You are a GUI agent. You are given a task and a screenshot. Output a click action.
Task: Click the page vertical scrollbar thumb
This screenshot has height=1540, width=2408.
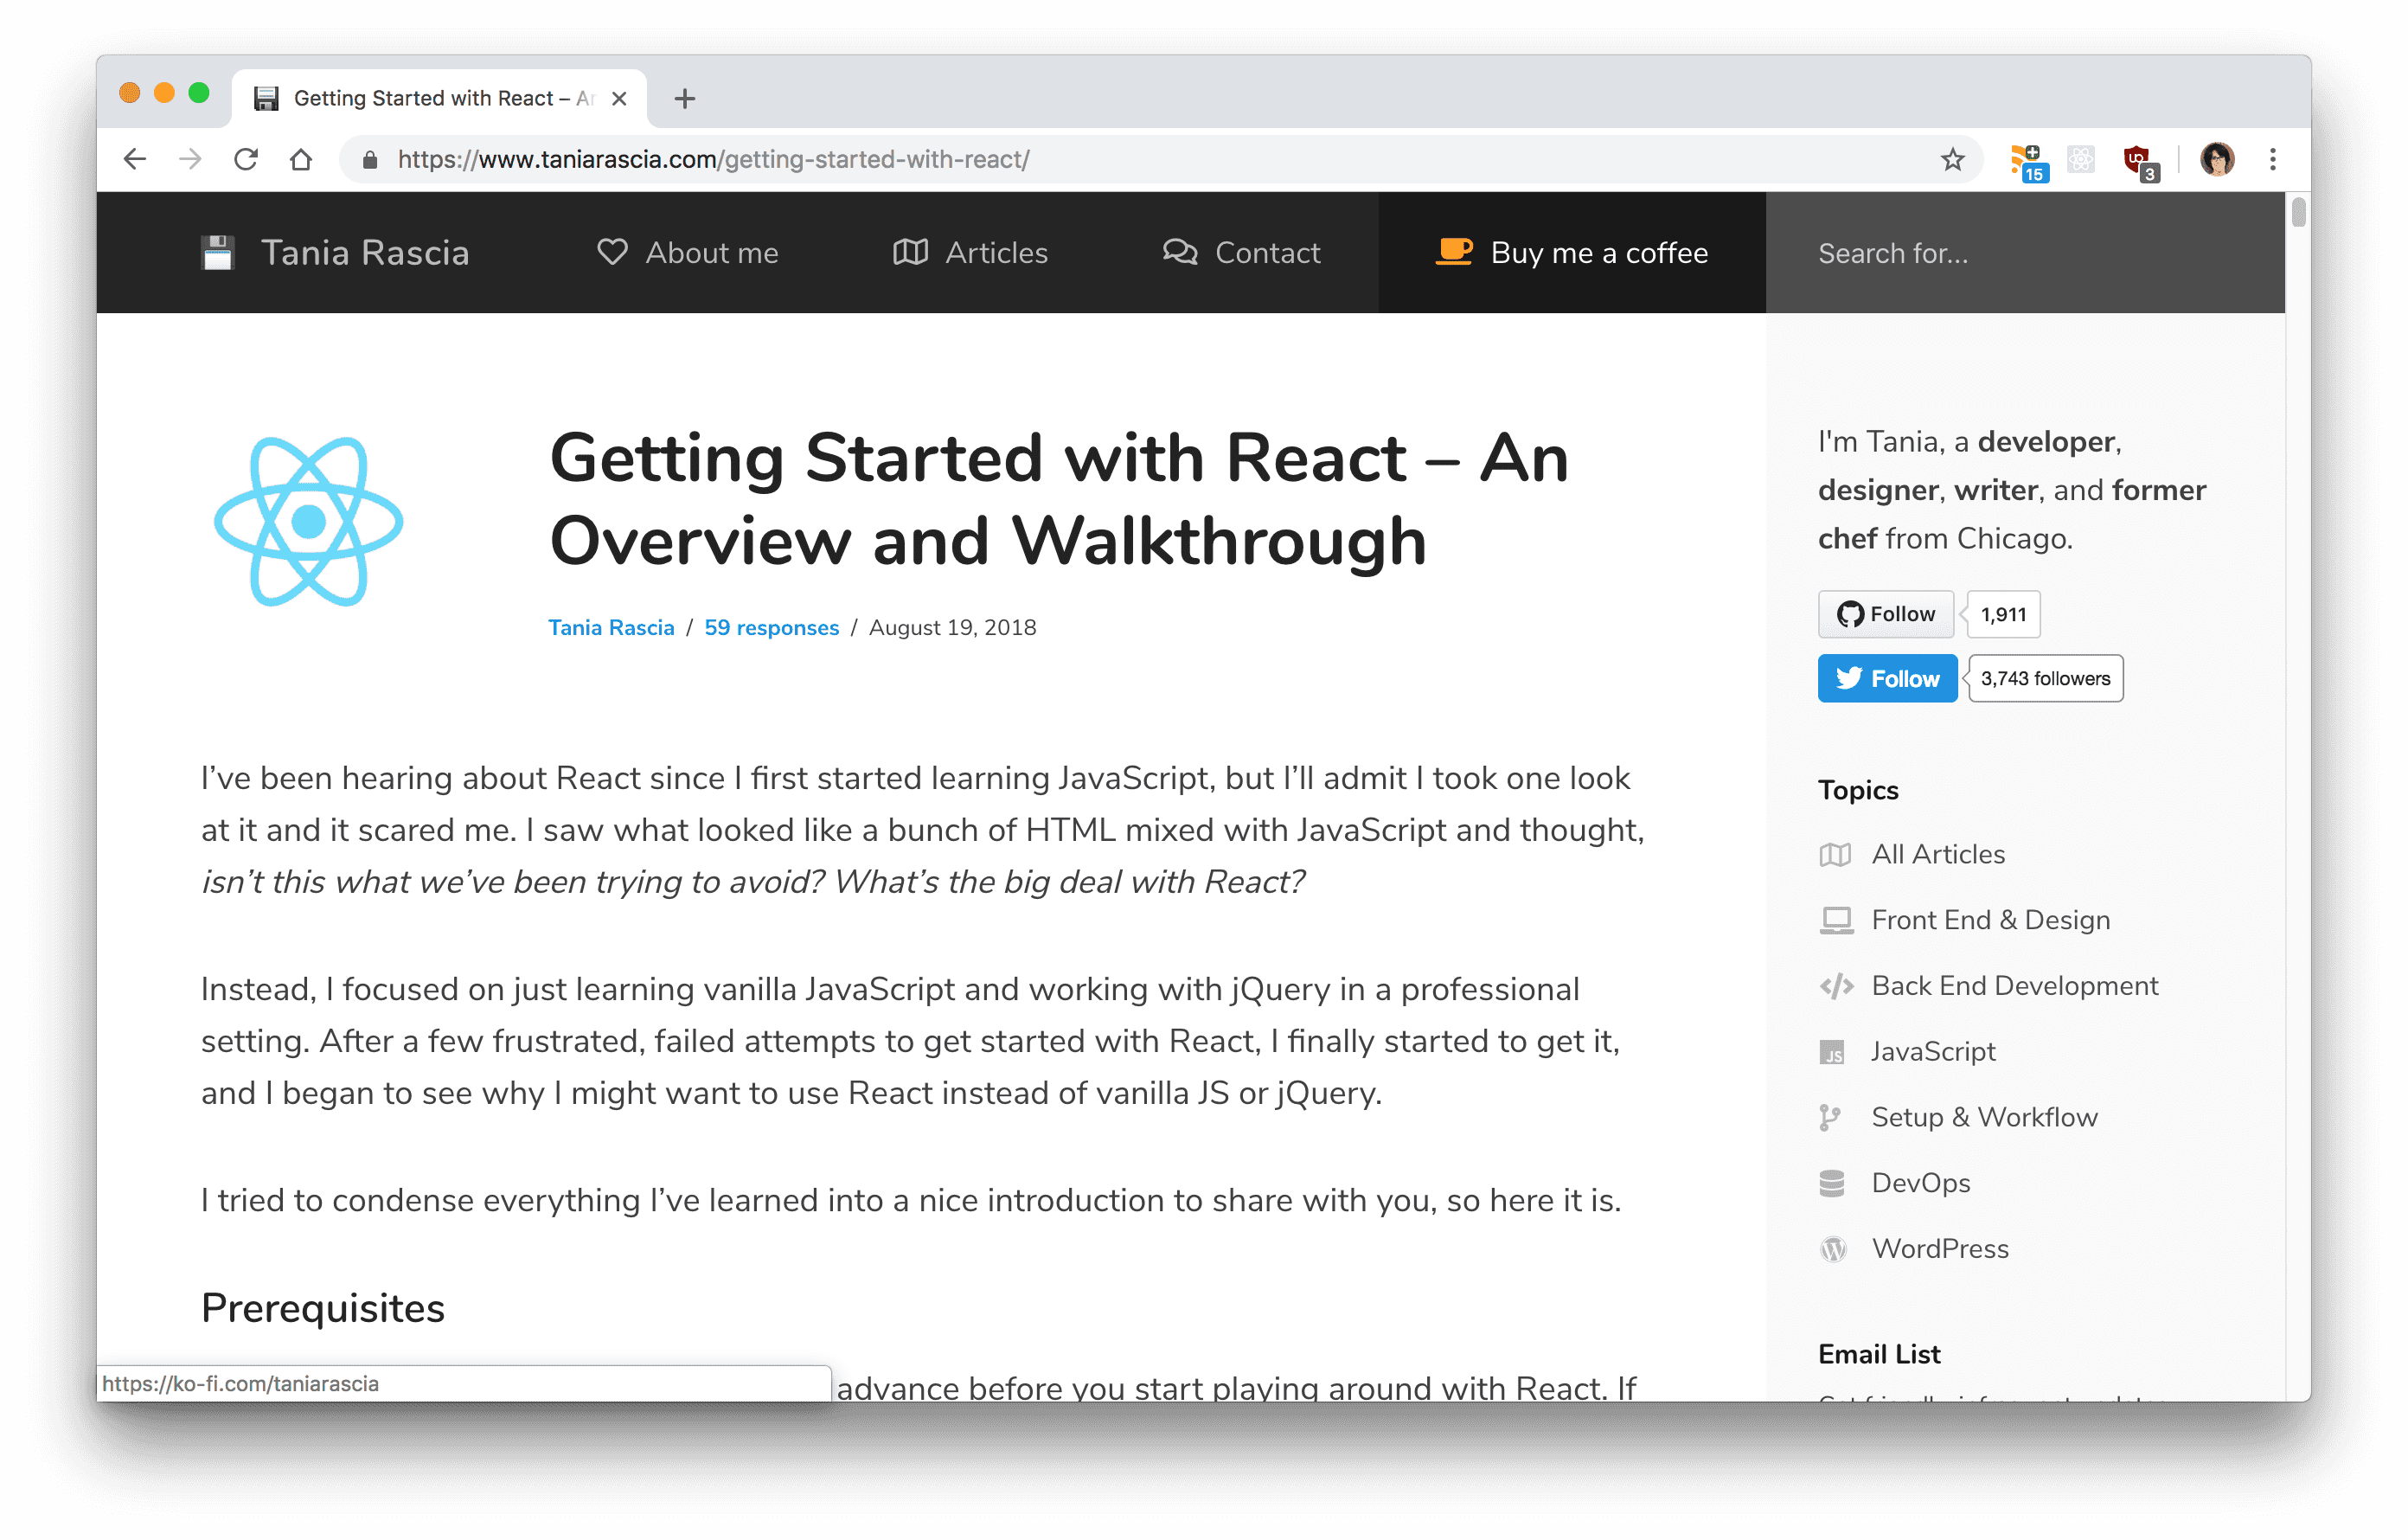pos(2298,213)
